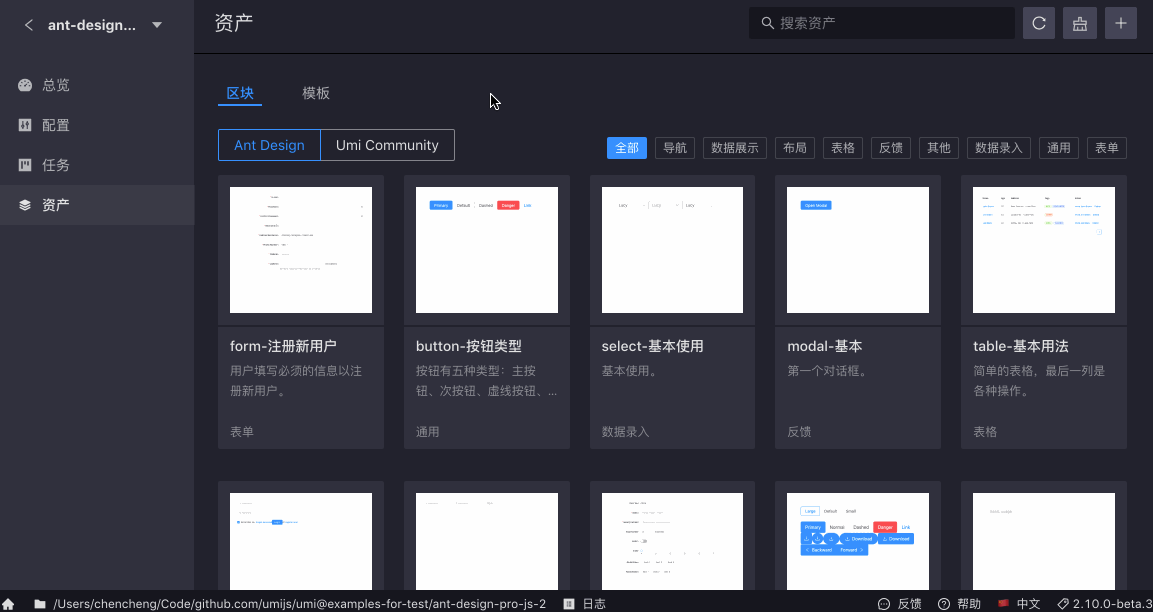Click the home icon in status bar
Image resolution: width=1153 pixels, height=612 pixels.
point(8,604)
